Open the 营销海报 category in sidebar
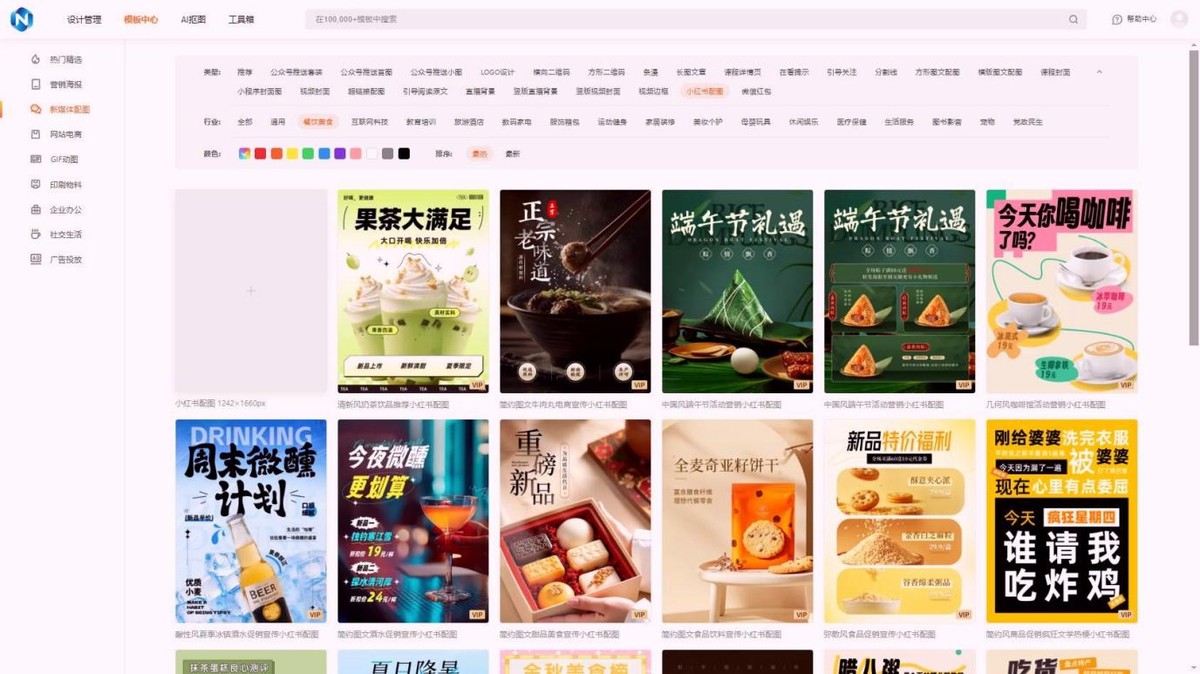Image resolution: width=1200 pixels, height=674 pixels. tap(66, 83)
